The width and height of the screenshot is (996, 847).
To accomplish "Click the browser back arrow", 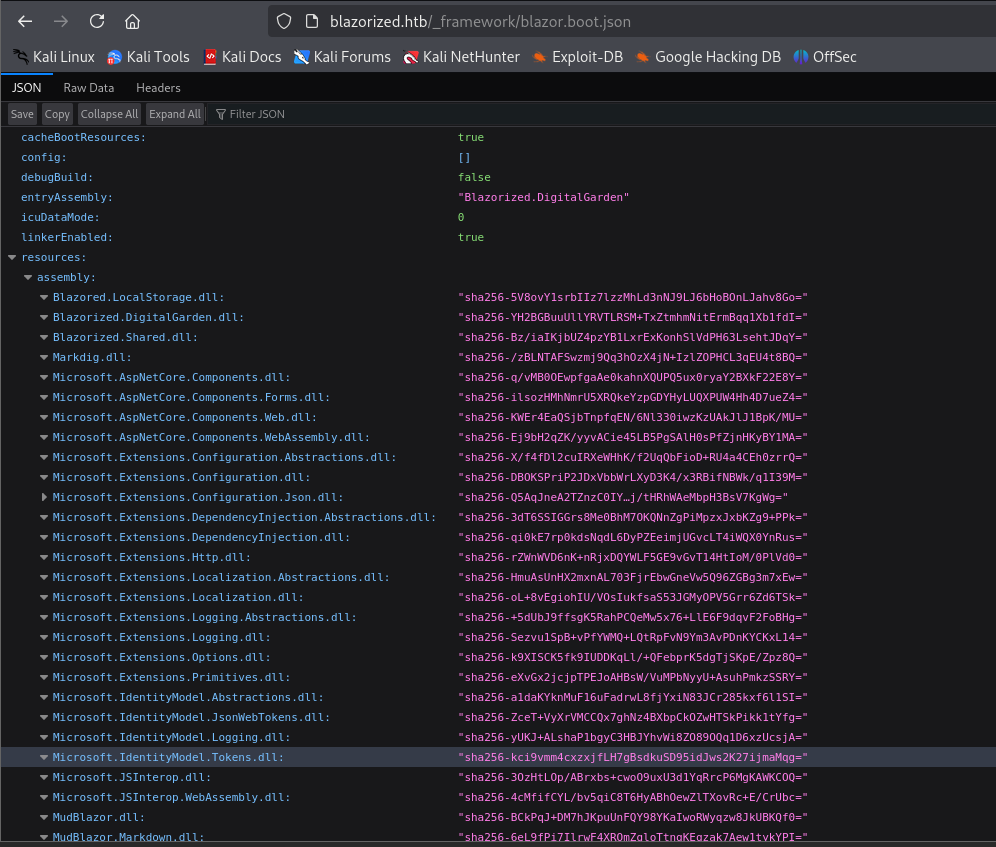I will coord(25,21).
